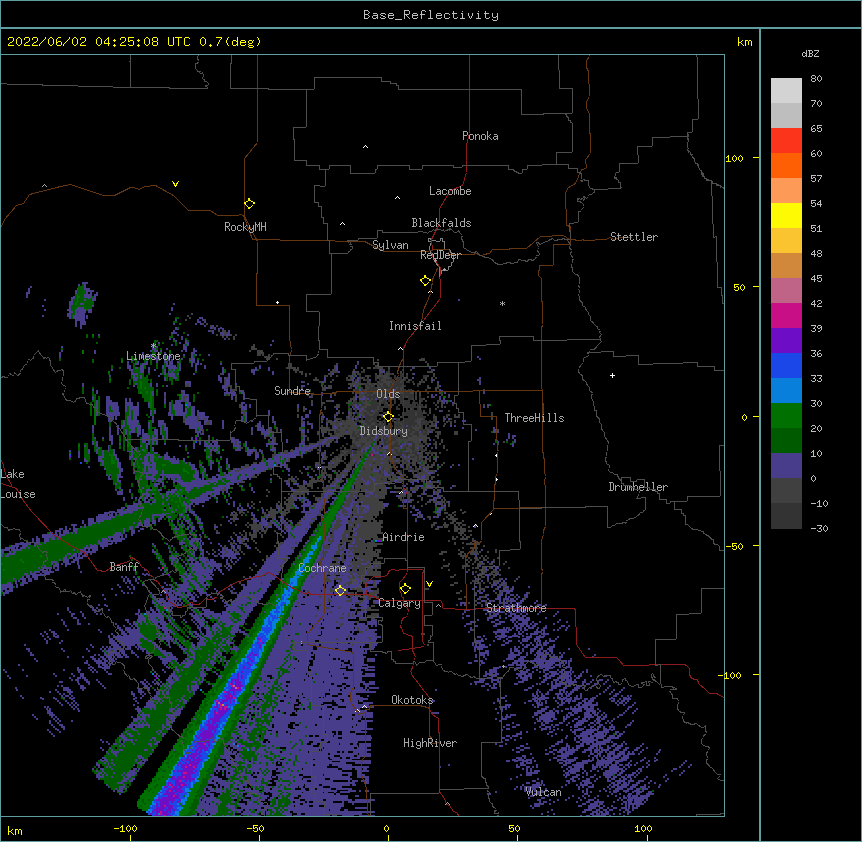The width and height of the screenshot is (862, 842).
Task: Select the slate 0-10 dBZ legend swatch
Action: [786, 466]
